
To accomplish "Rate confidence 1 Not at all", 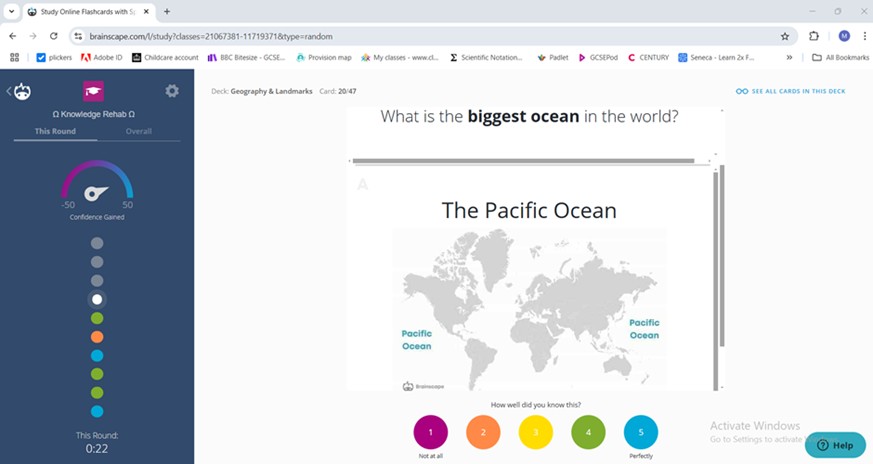I will [430, 432].
